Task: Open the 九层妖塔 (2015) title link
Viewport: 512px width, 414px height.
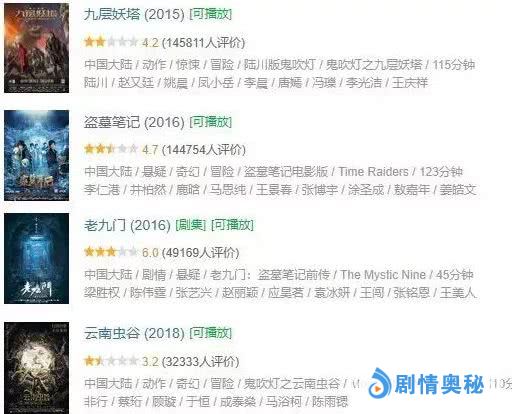Action: [134, 14]
